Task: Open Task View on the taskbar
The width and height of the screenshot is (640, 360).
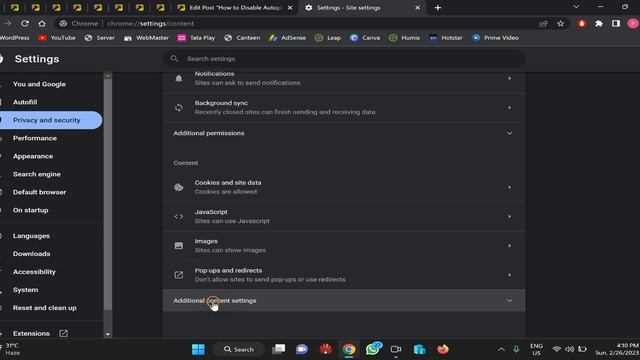Action: point(279,349)
